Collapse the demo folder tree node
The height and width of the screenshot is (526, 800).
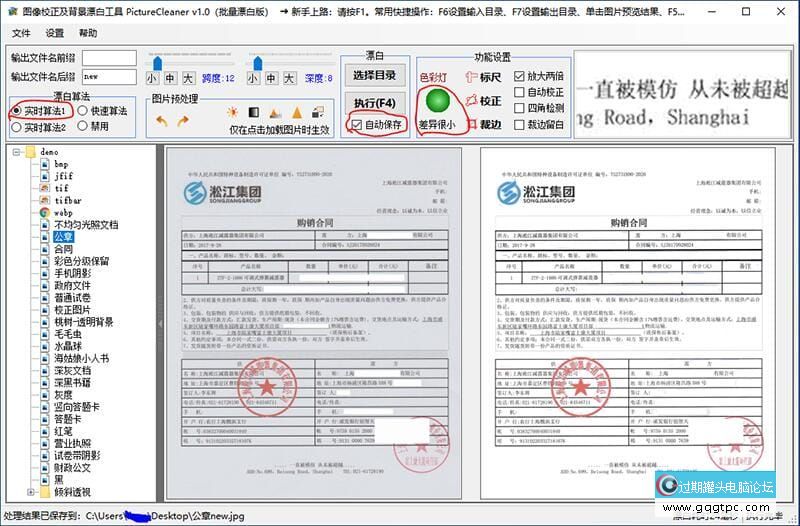(16, 152)
